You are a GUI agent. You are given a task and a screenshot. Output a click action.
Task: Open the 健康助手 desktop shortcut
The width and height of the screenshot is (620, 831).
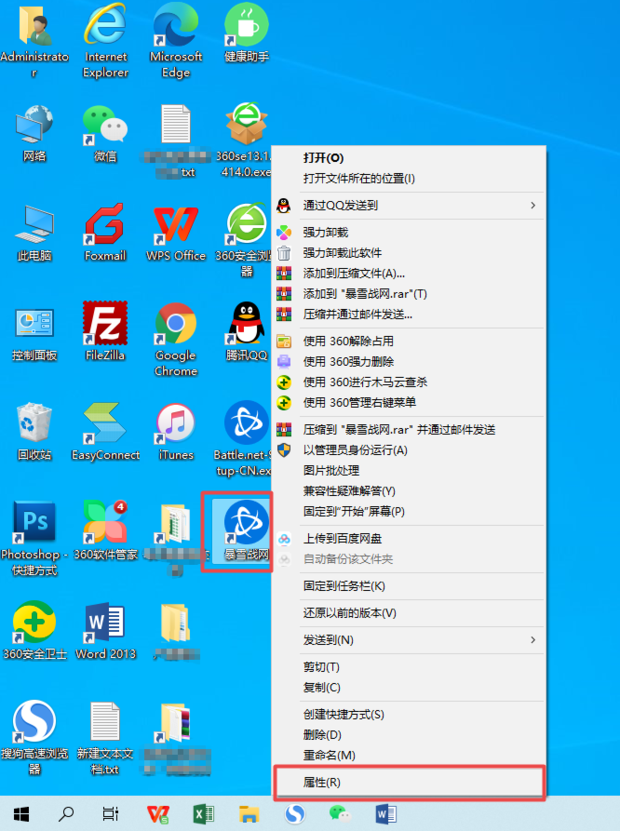click(246, 25)
